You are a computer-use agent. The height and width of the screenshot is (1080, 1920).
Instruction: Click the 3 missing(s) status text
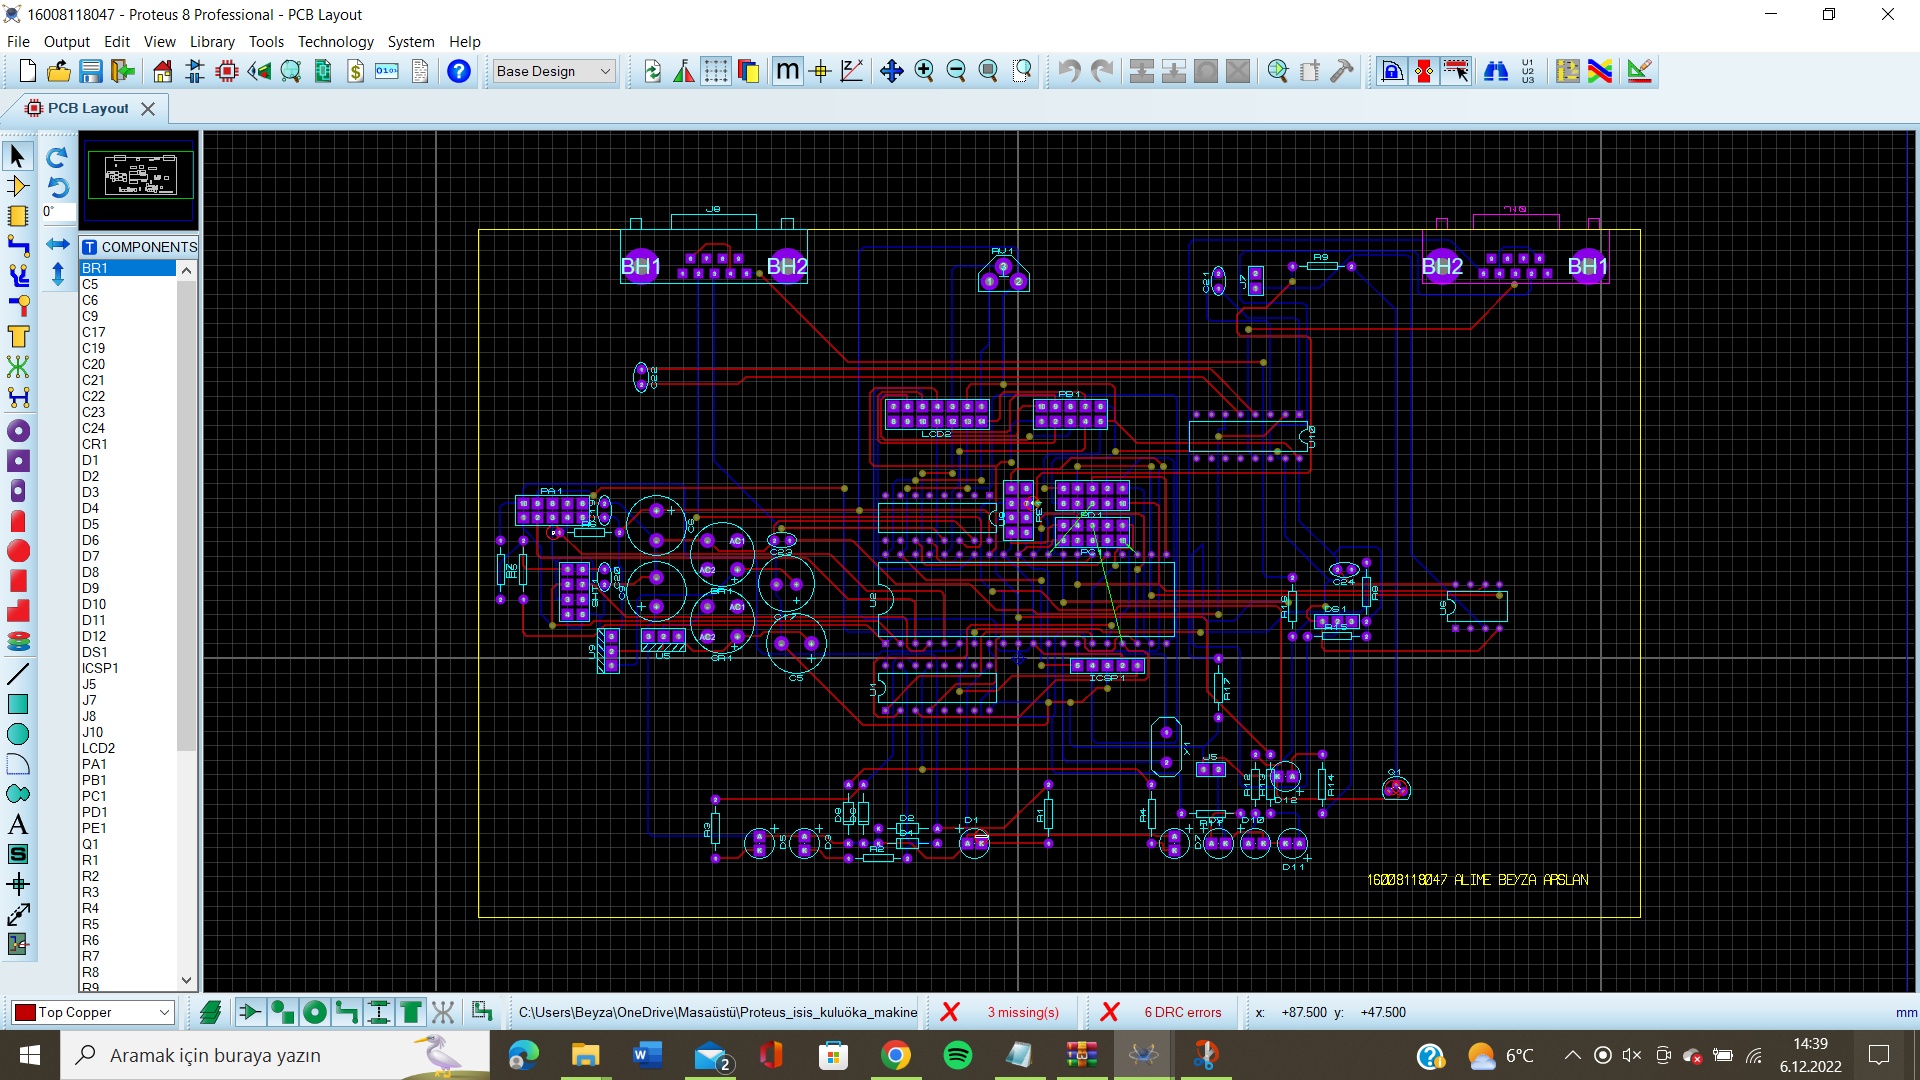1022,1013
